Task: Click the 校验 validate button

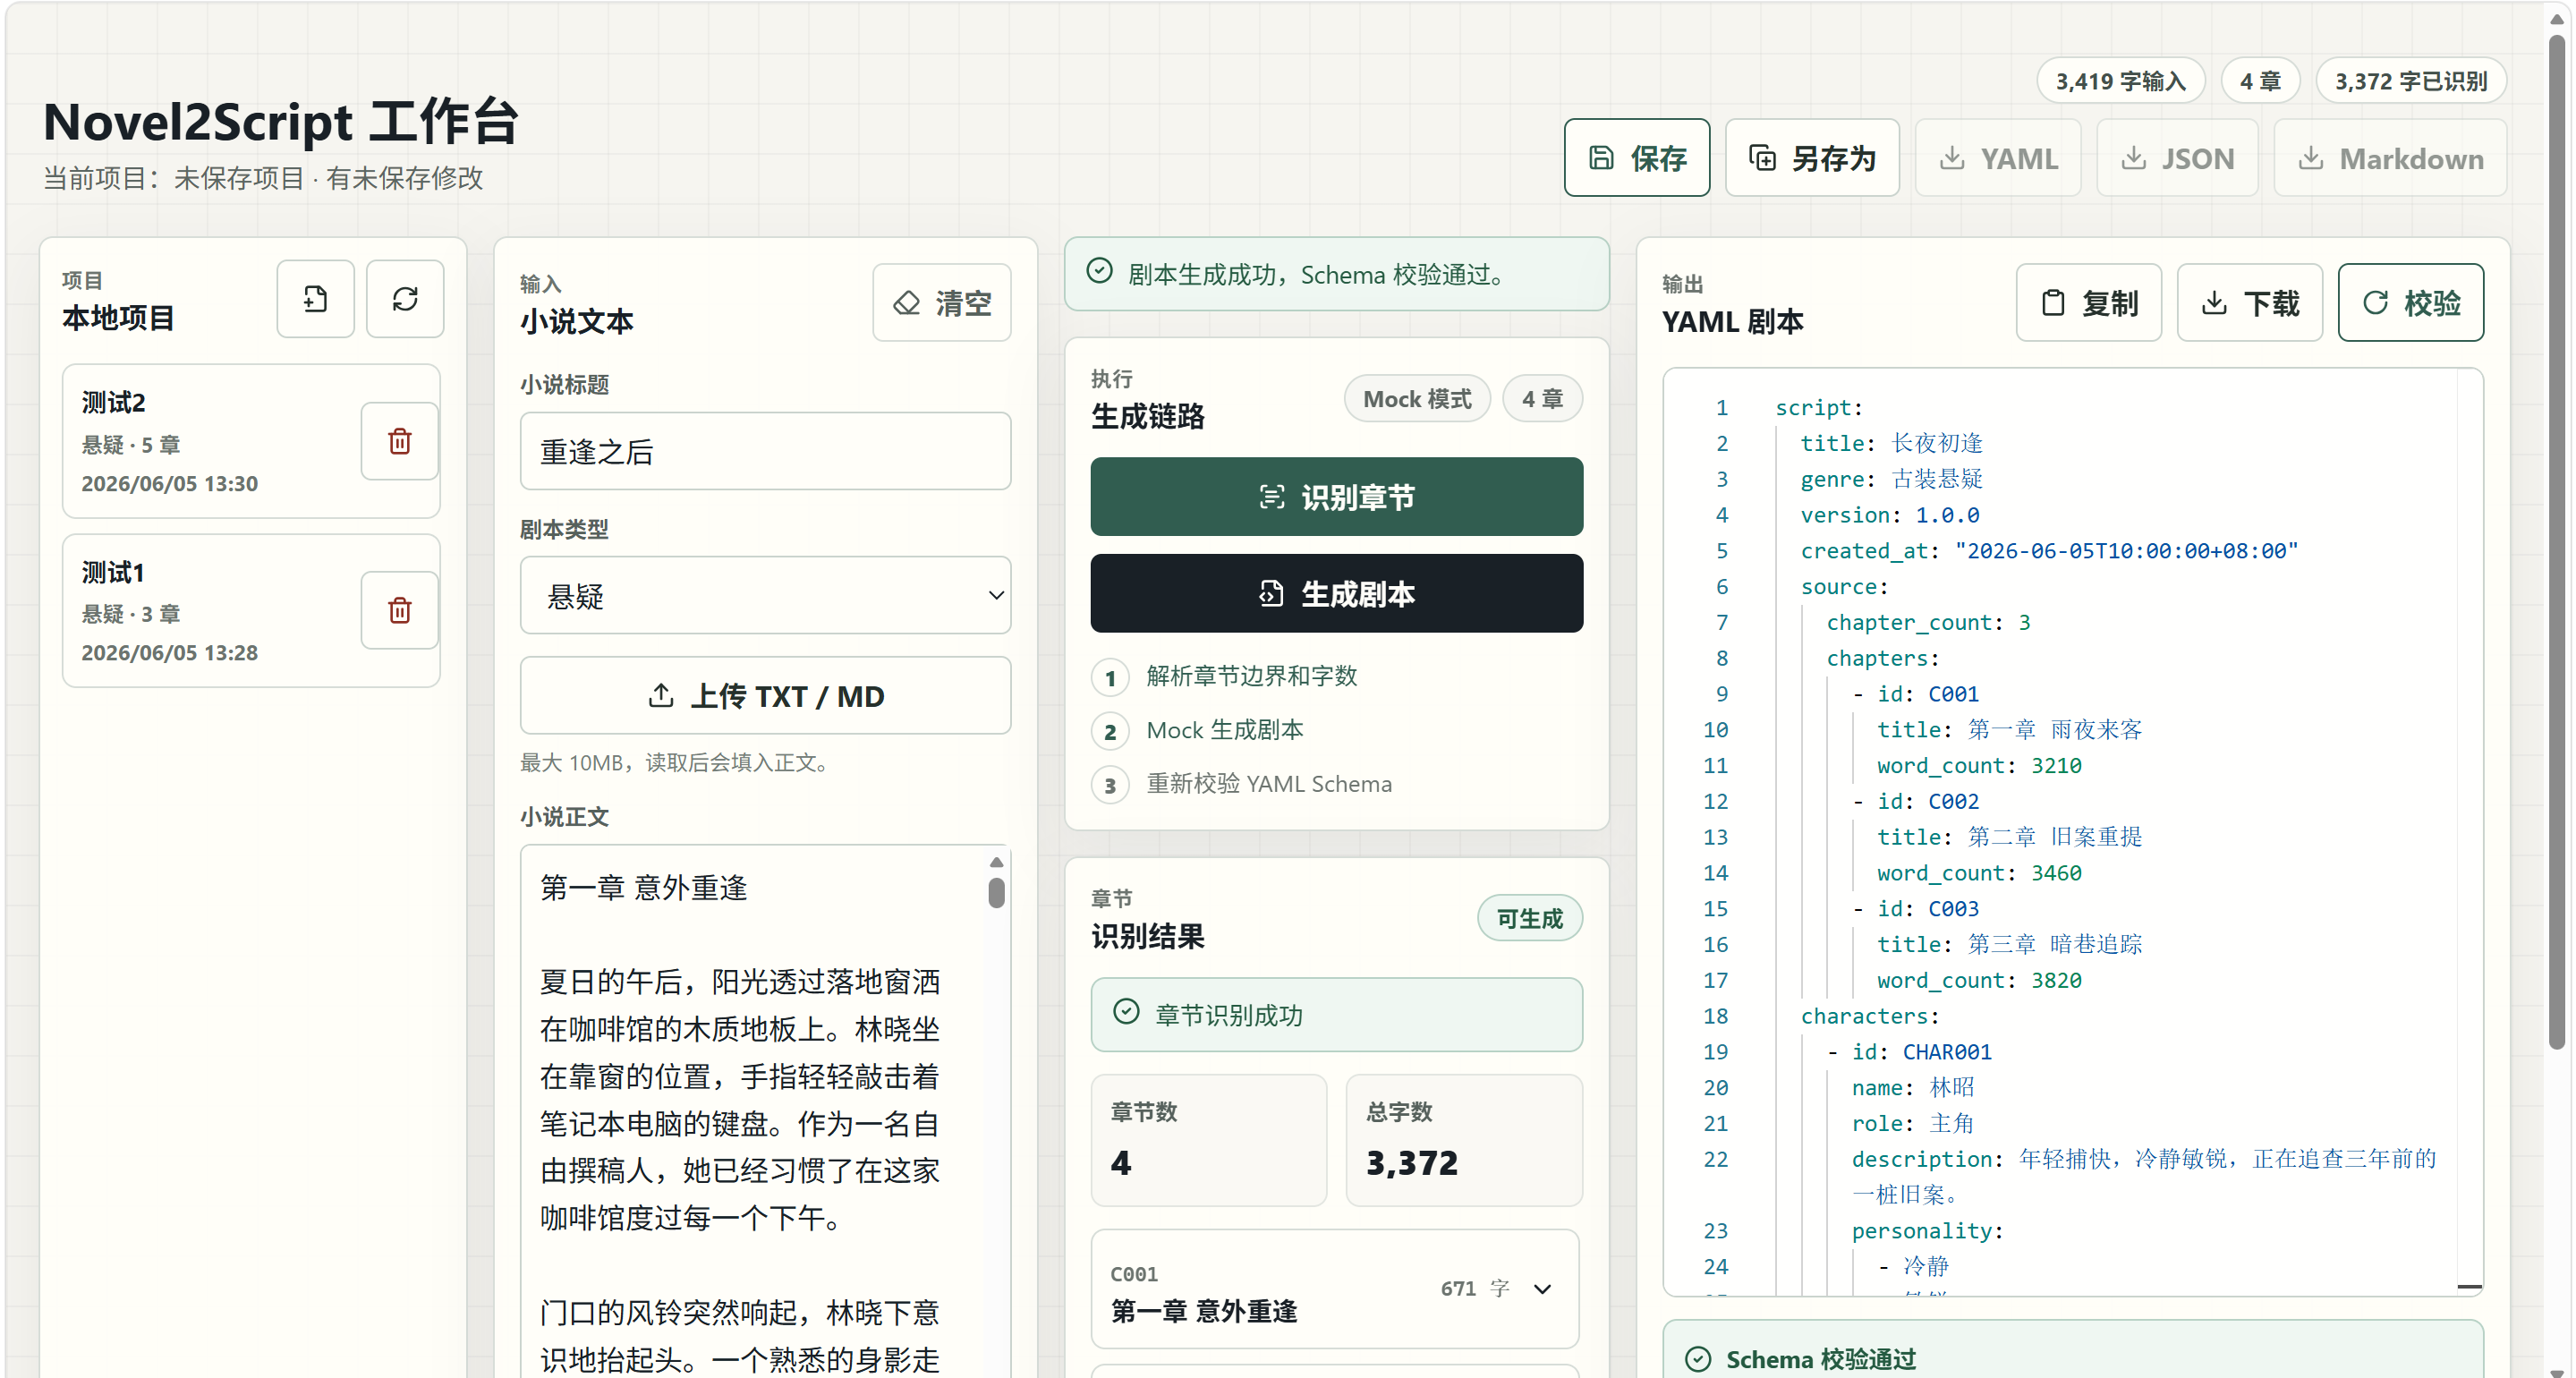Action: (2411, 302)
